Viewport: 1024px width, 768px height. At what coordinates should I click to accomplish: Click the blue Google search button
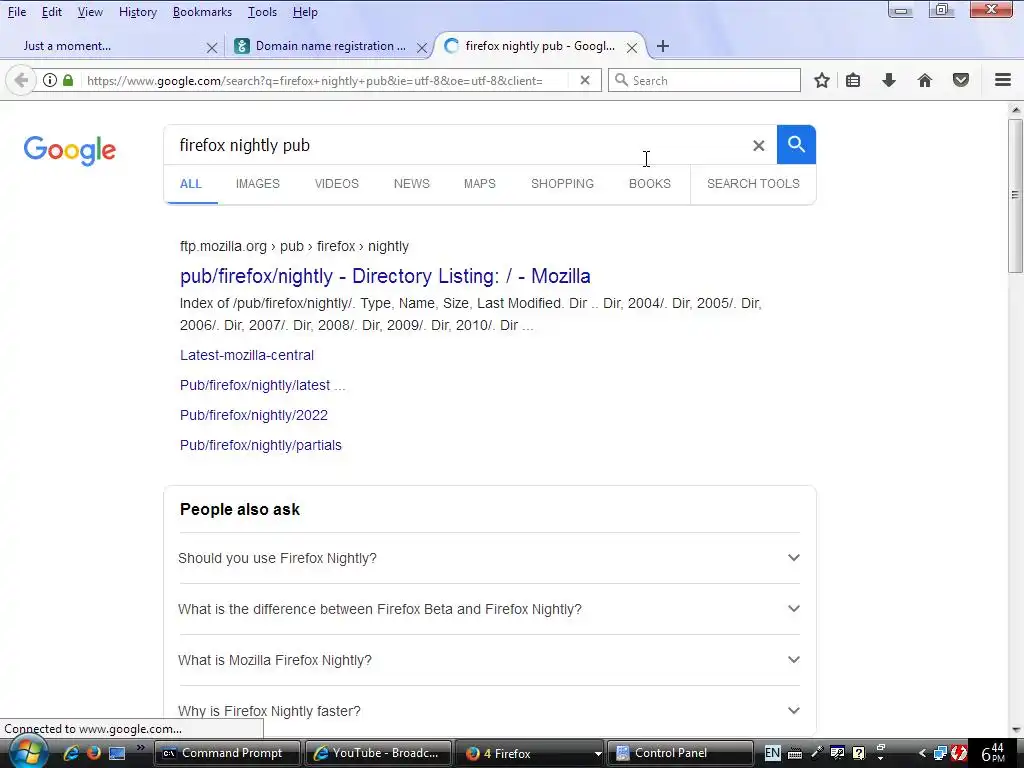pos(796,144)
